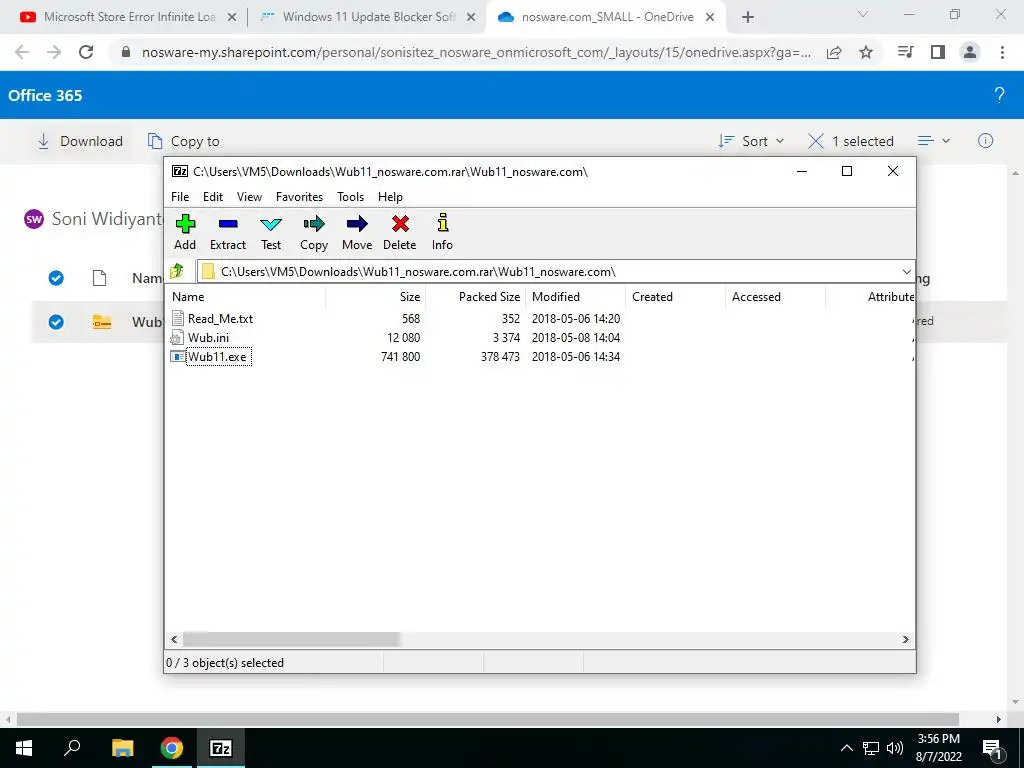Viewport: 1024px width, 768px height.
Task: Open the notification center
Action: [x=993, y=749]
